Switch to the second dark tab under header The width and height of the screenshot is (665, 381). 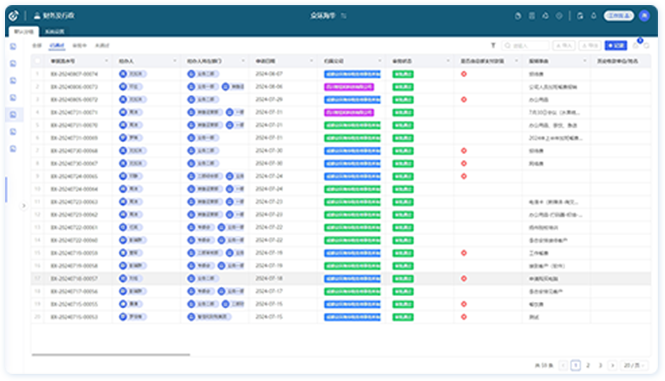pos(55,31)
